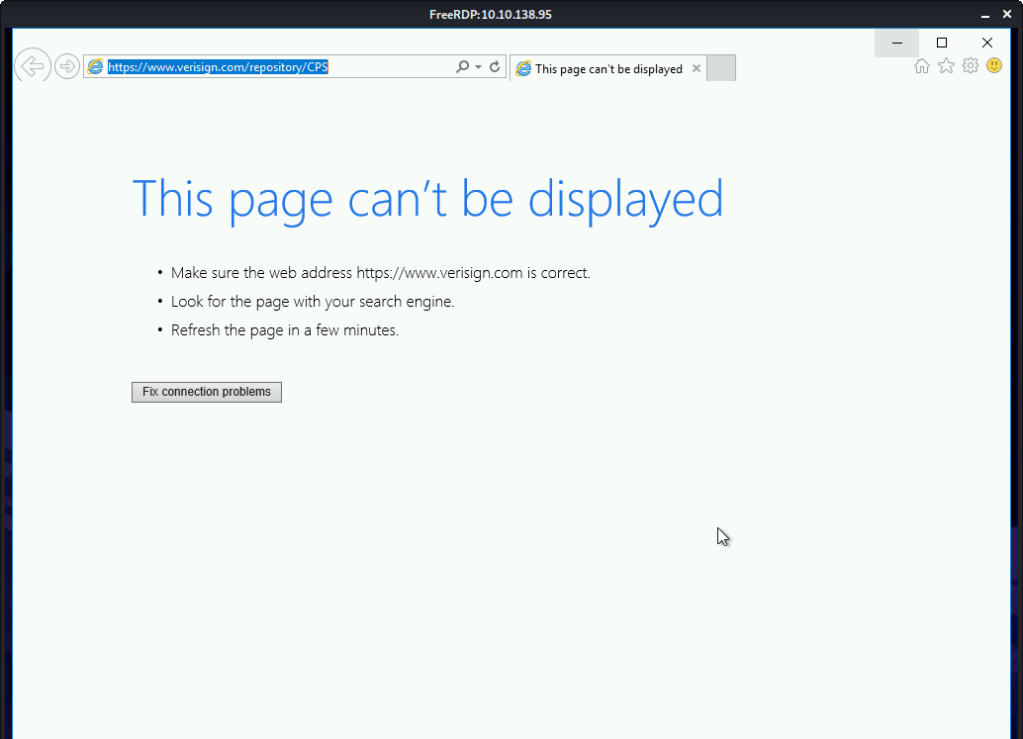Expand the address bar autocomplete dropdown arrow
This screenshot has width=1023, height=739.
click(478, 67)
